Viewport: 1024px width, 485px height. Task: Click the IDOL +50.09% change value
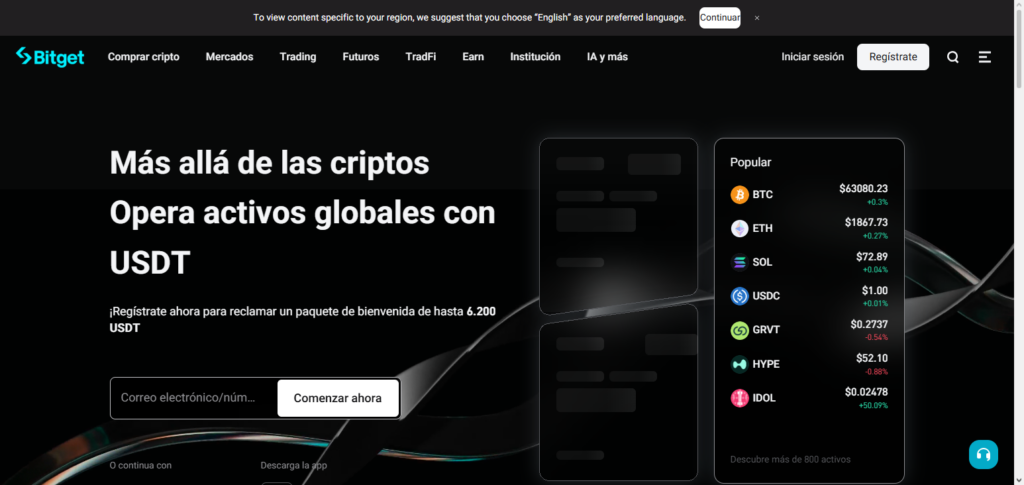click(x=873, y=405)
